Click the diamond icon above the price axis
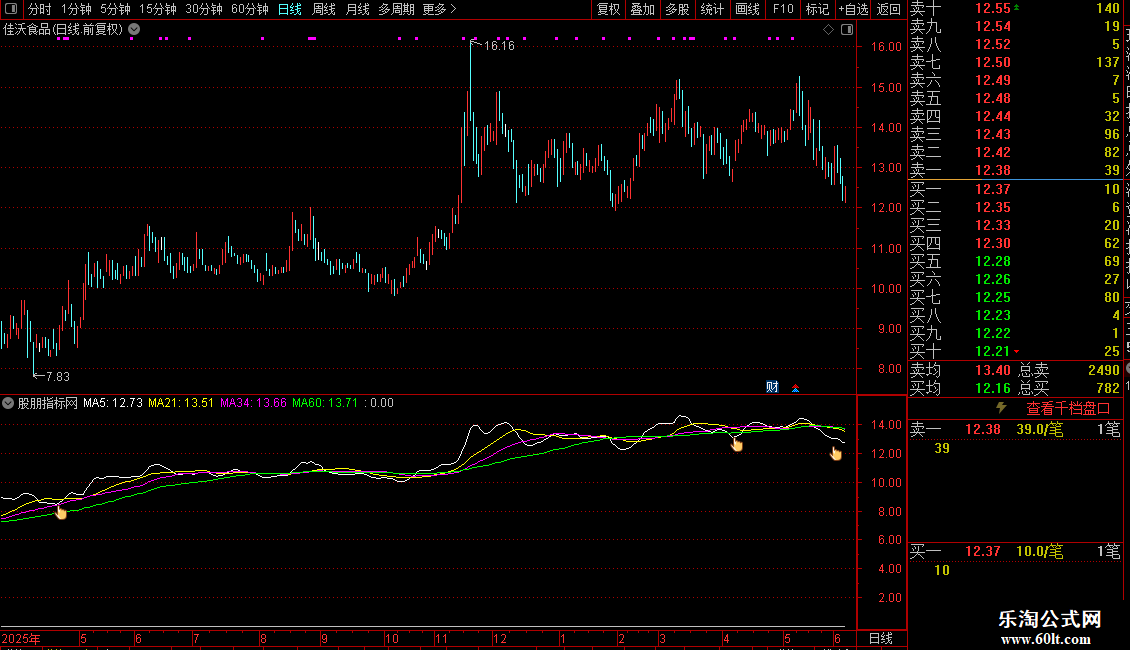This screenshot has width=1130, height=650. click(x=829, y=30)
